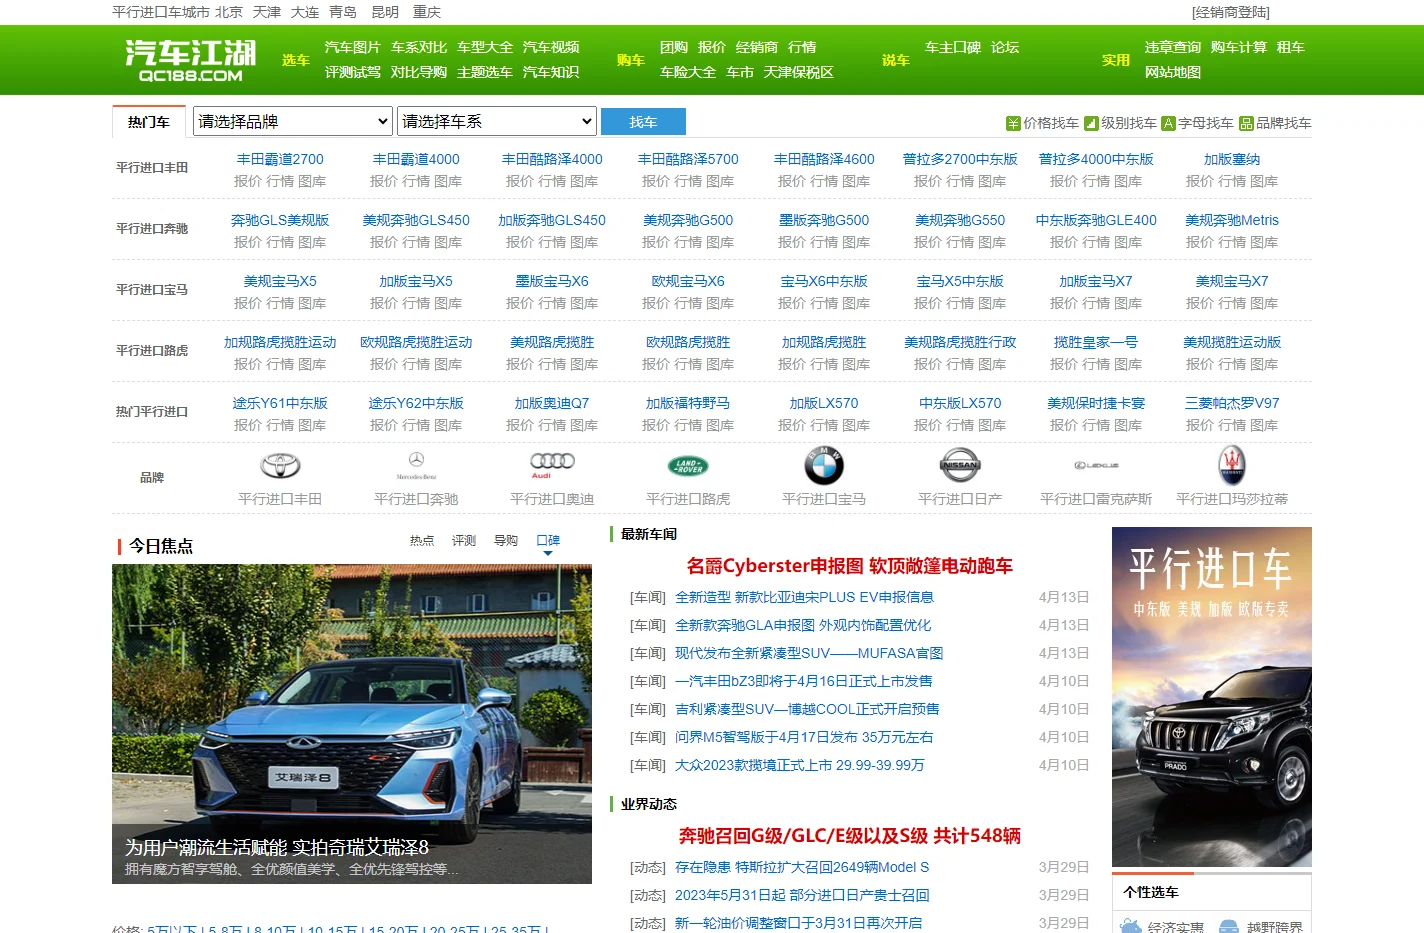
Task: Select 北京 in the city list
Action: point(229,12)
